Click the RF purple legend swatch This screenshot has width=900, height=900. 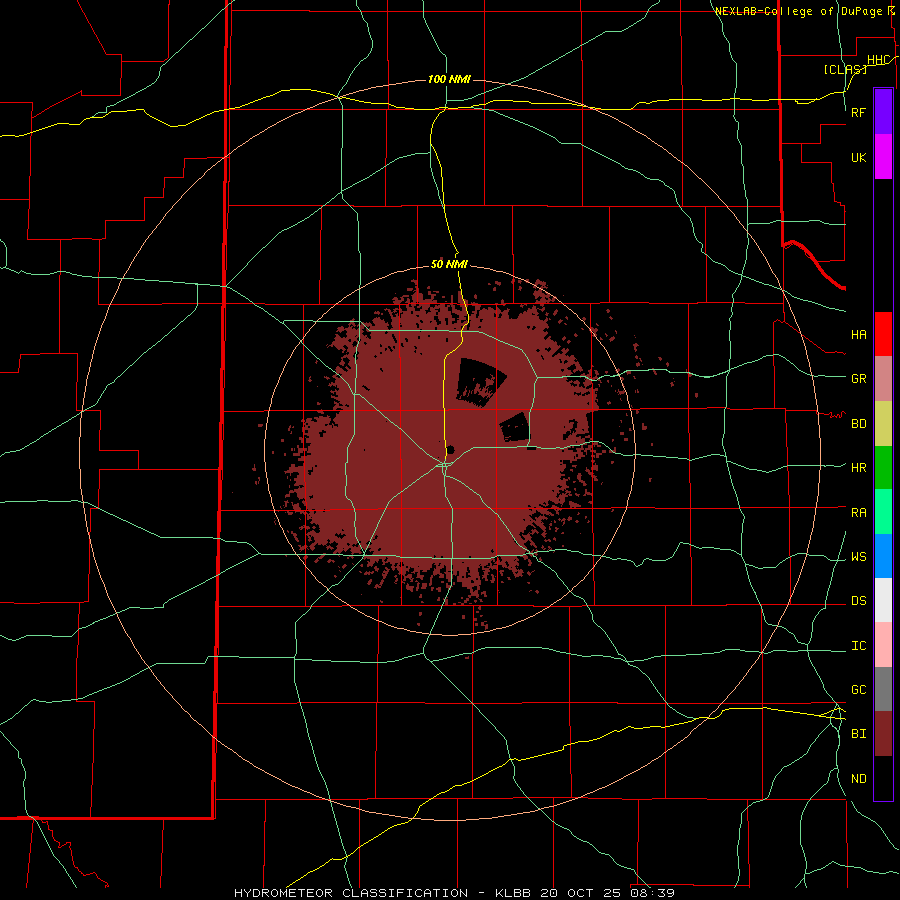click(x=883, y=112)
